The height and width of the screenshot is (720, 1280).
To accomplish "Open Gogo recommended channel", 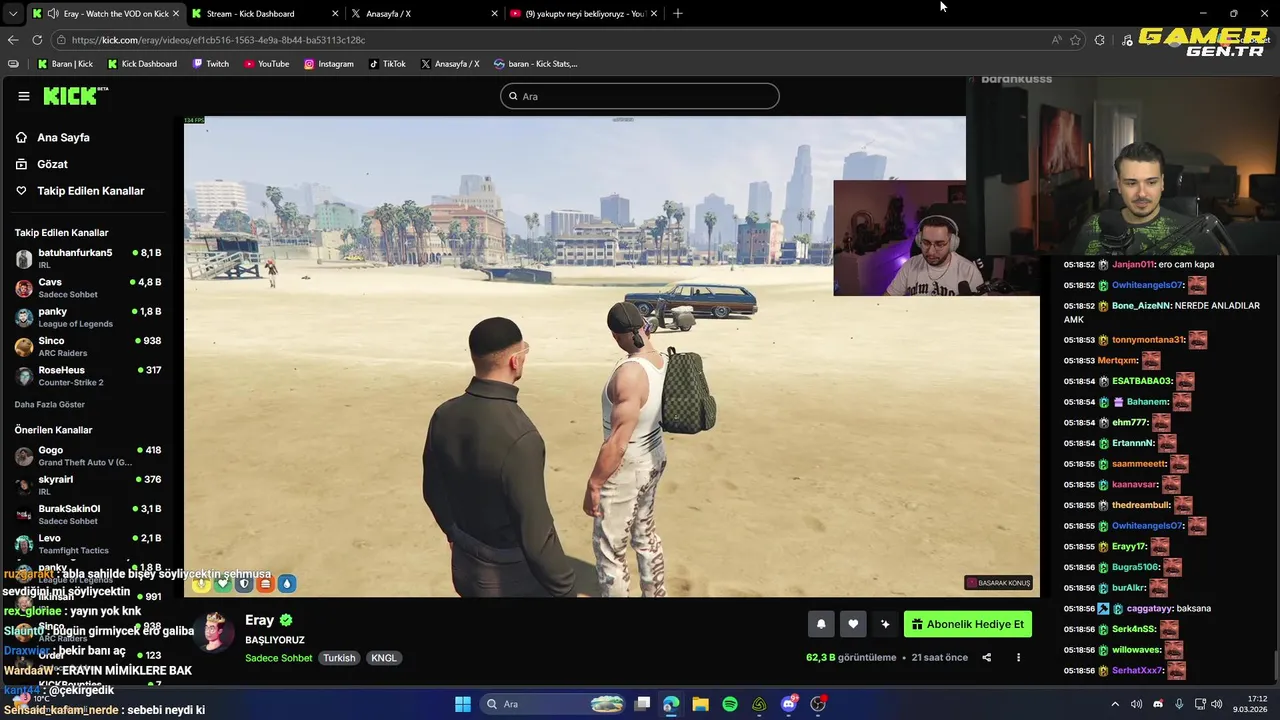I will tap(88, 456).
